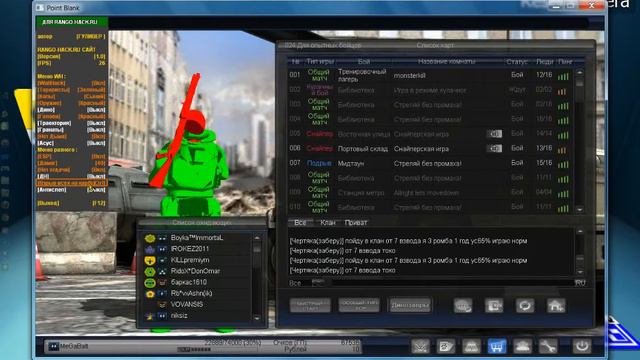640x360 pixels.
Task: Toggle the Гранаты option
Action: (x=71, y=130)
